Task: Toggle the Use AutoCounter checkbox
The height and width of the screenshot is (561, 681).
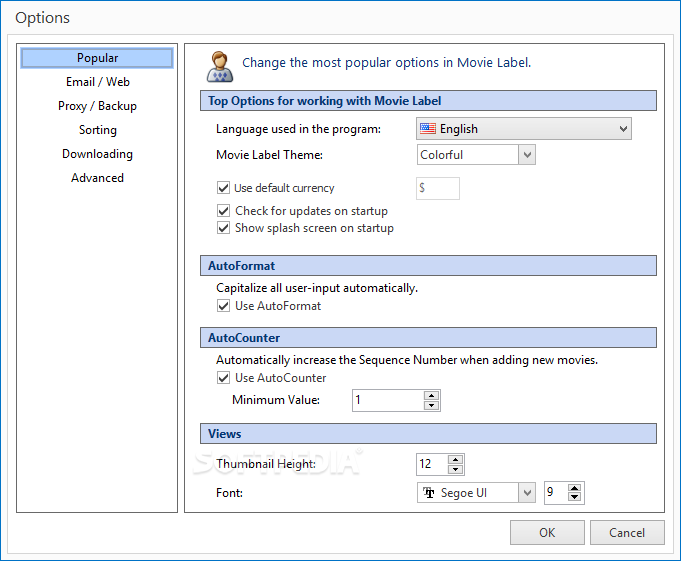Action: 223,378
